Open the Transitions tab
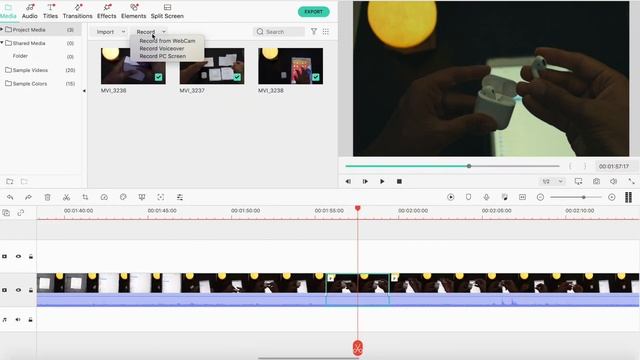The height and width of the screenshot is (360, 640). (78, 11)
